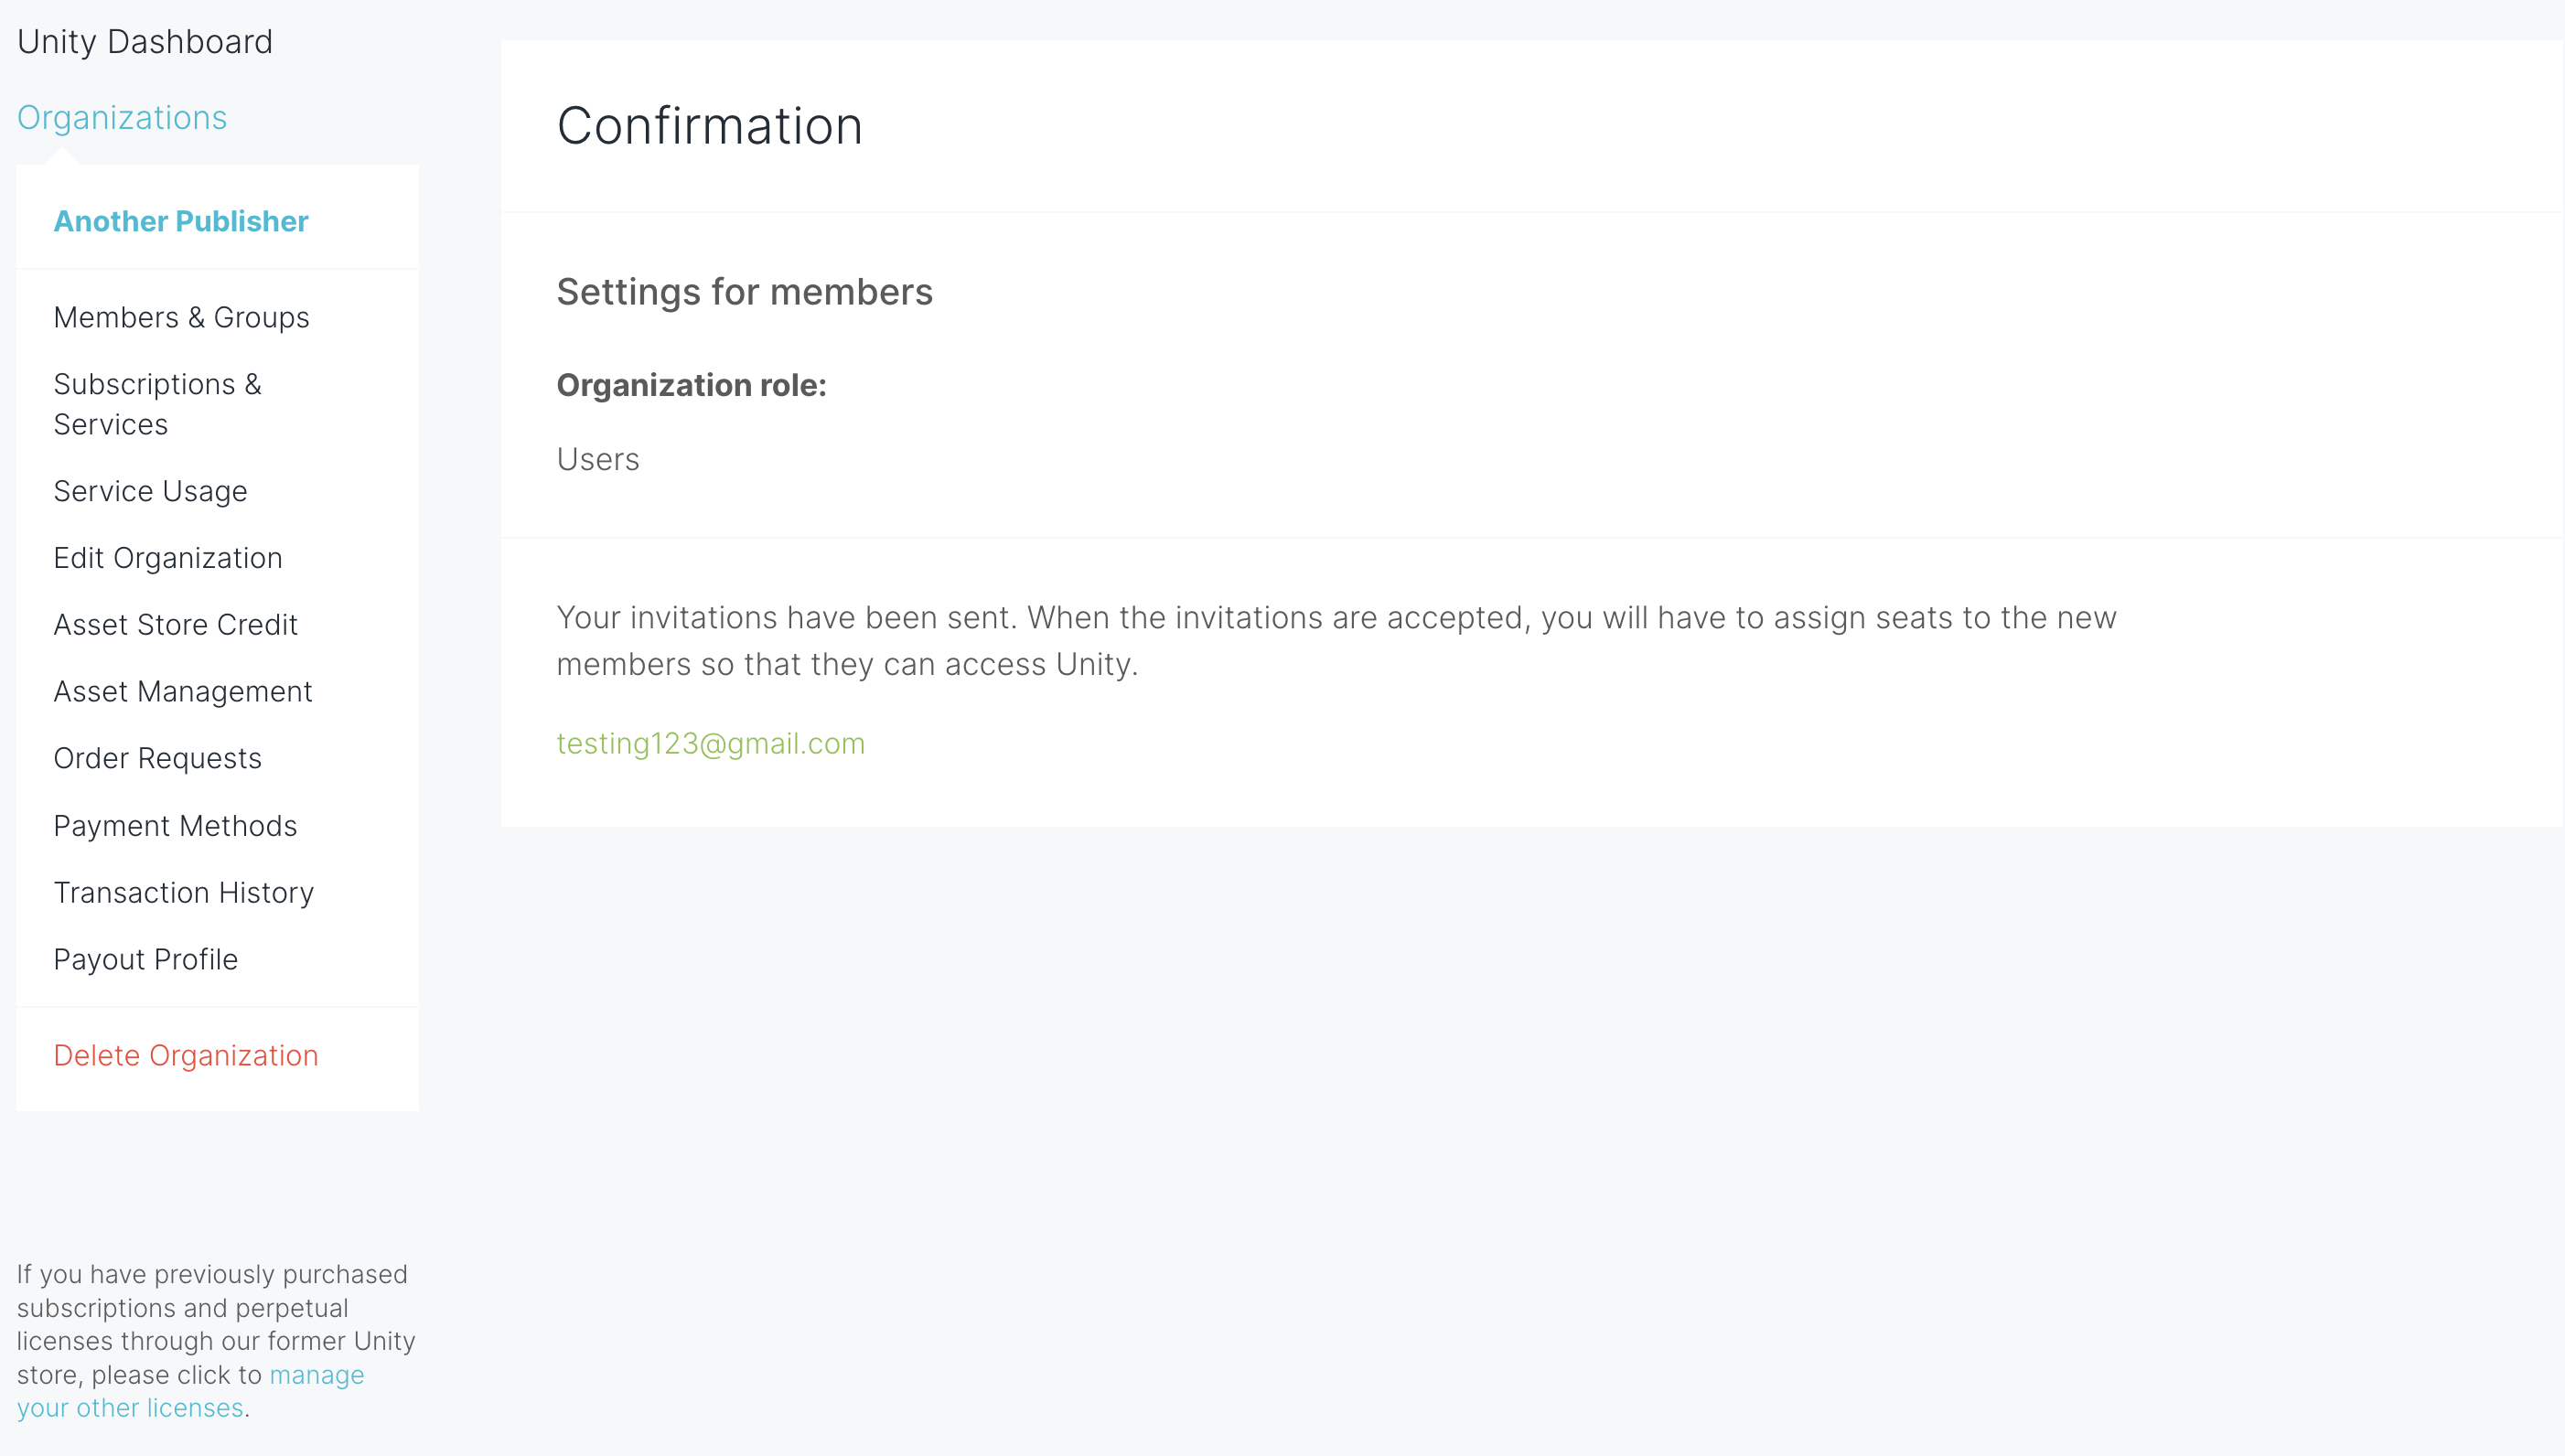This screenshot has width=2565, height=1456.
Task: Open Payment Methods
Action: (175, 826)
